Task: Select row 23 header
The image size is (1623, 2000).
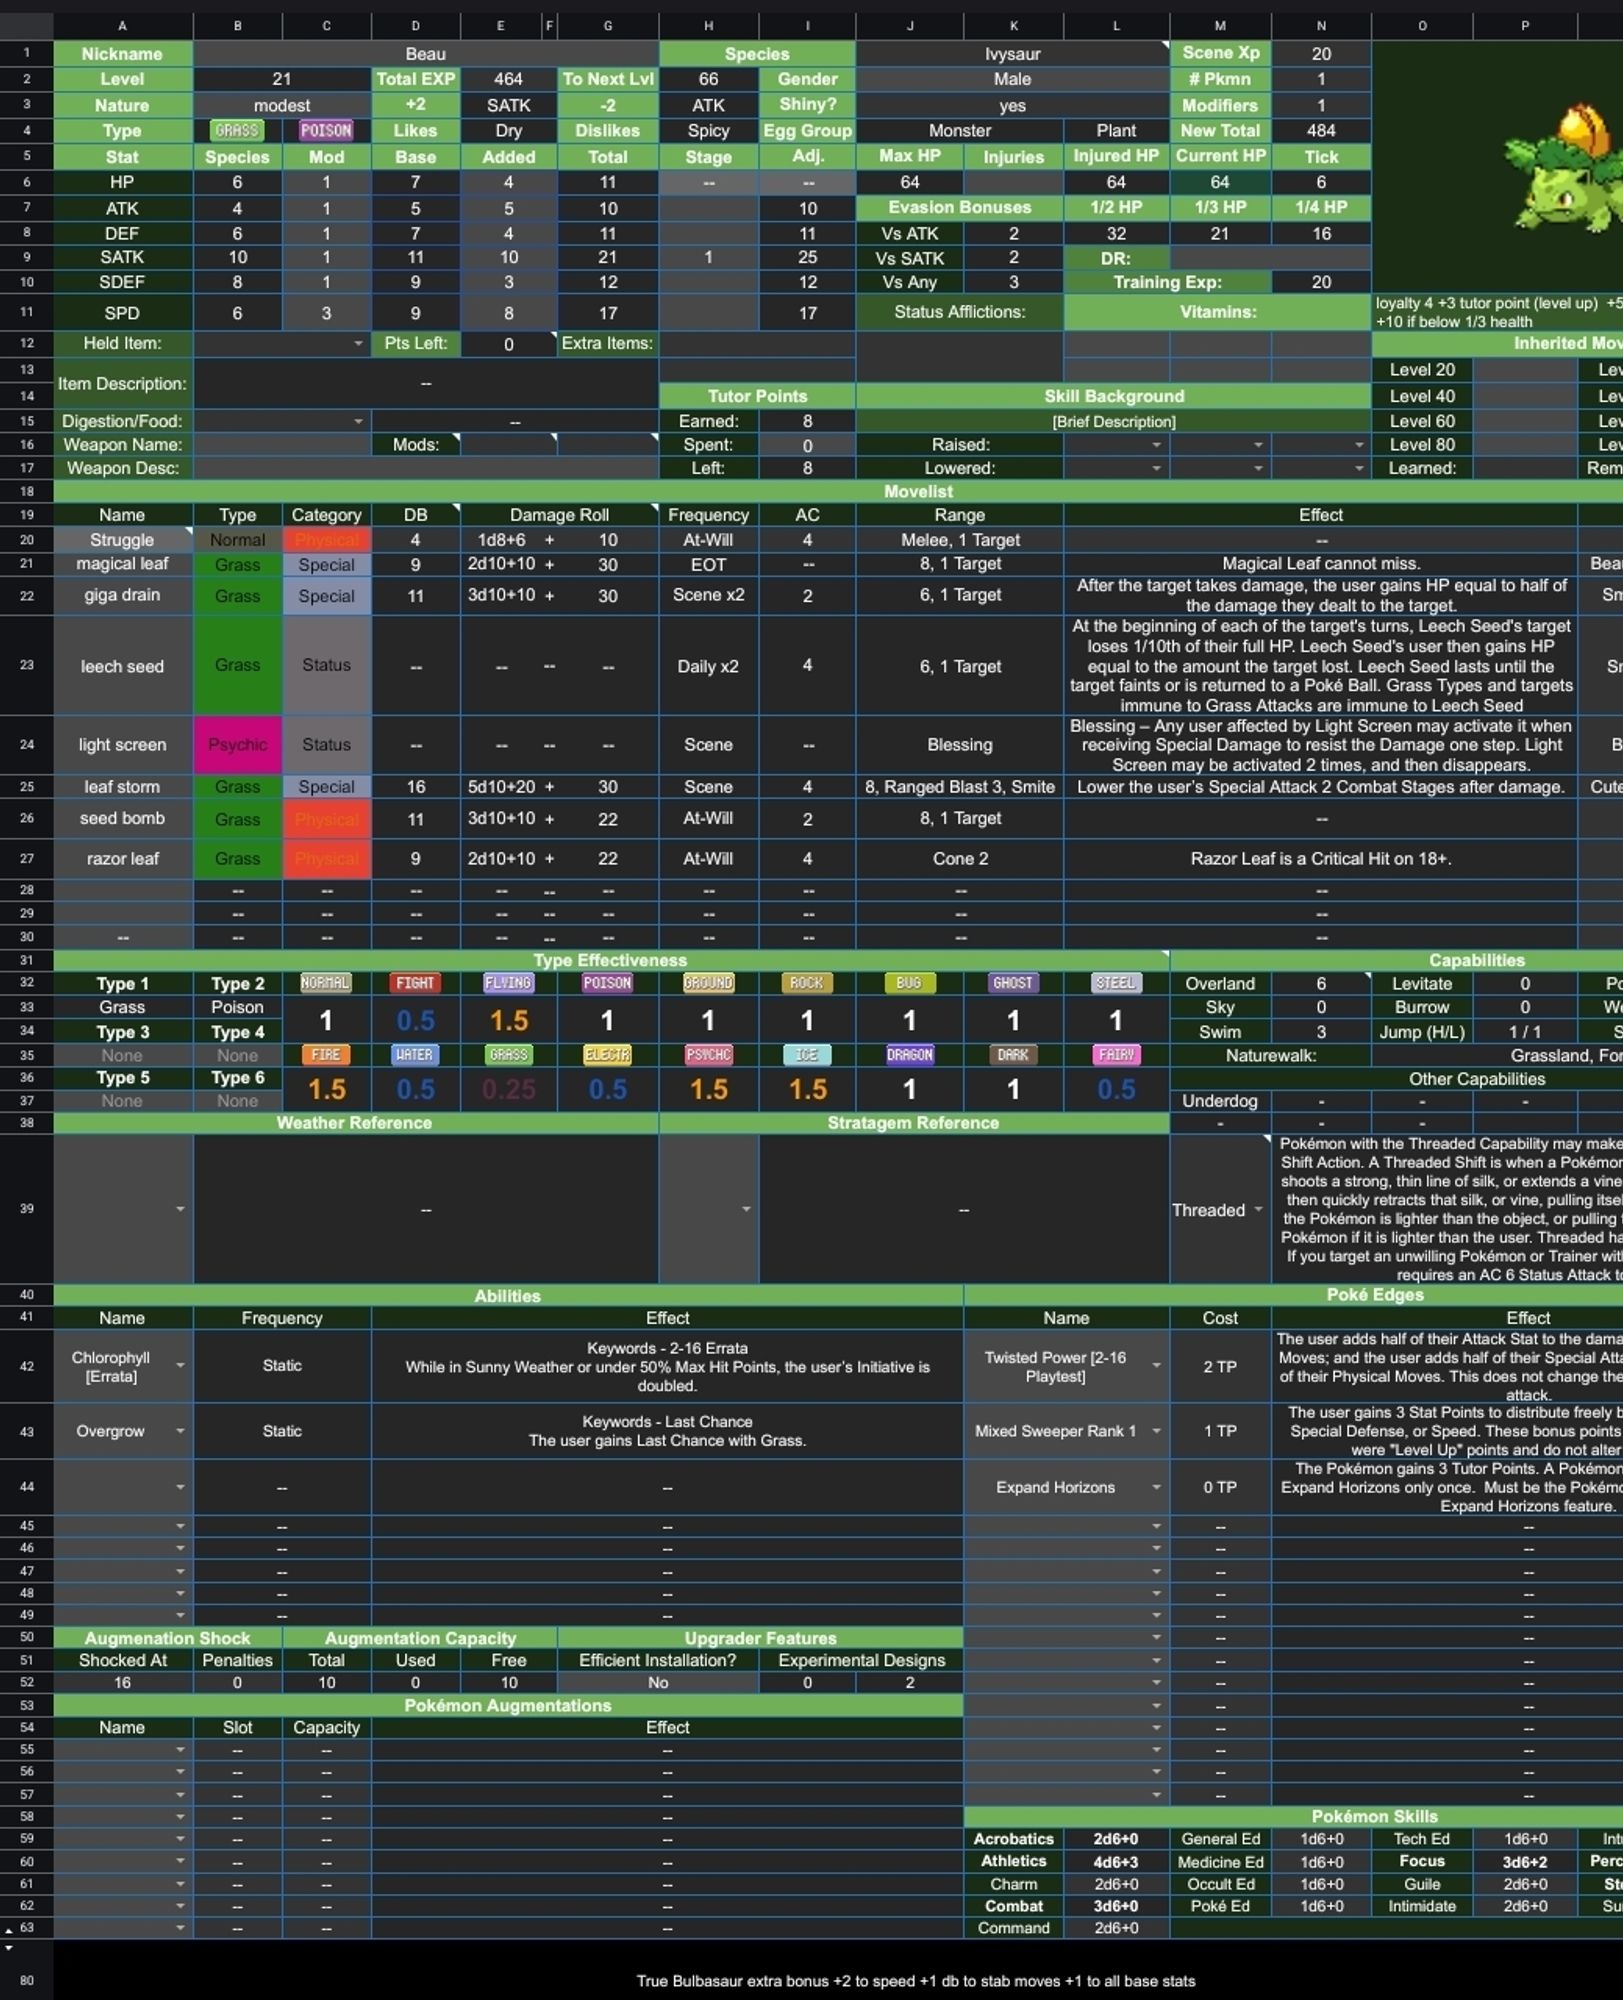Action: pyautogui.click(x=27, y=665)
